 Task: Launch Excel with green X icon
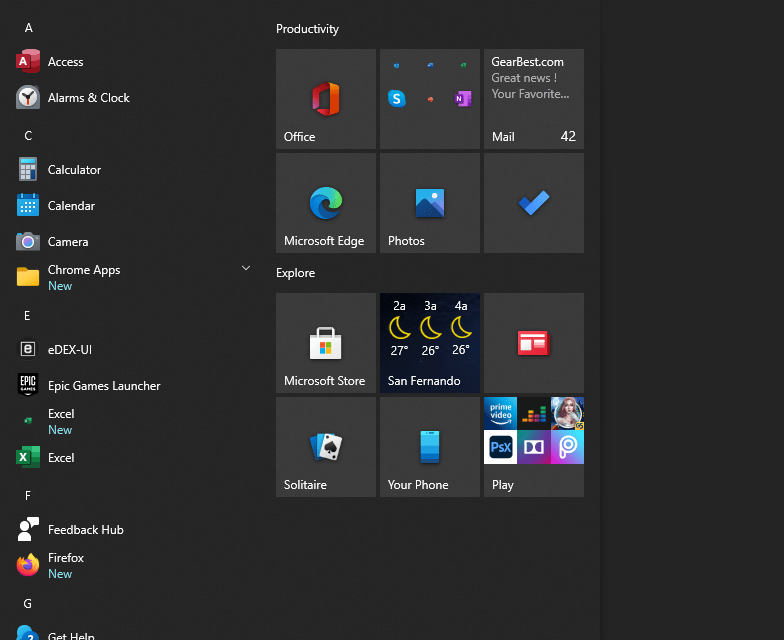point(132,458)
